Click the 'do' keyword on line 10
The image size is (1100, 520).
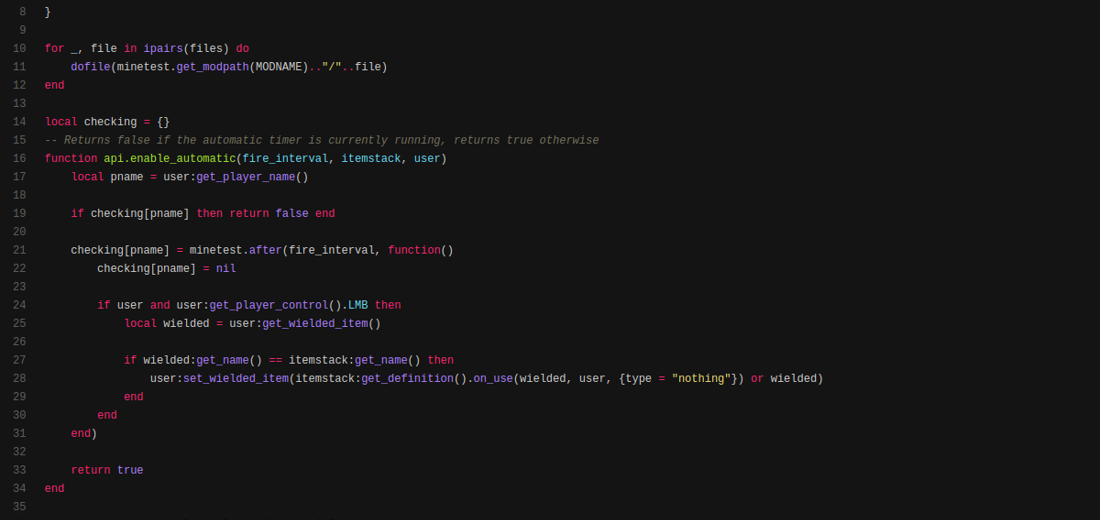(x=242, y=48)
